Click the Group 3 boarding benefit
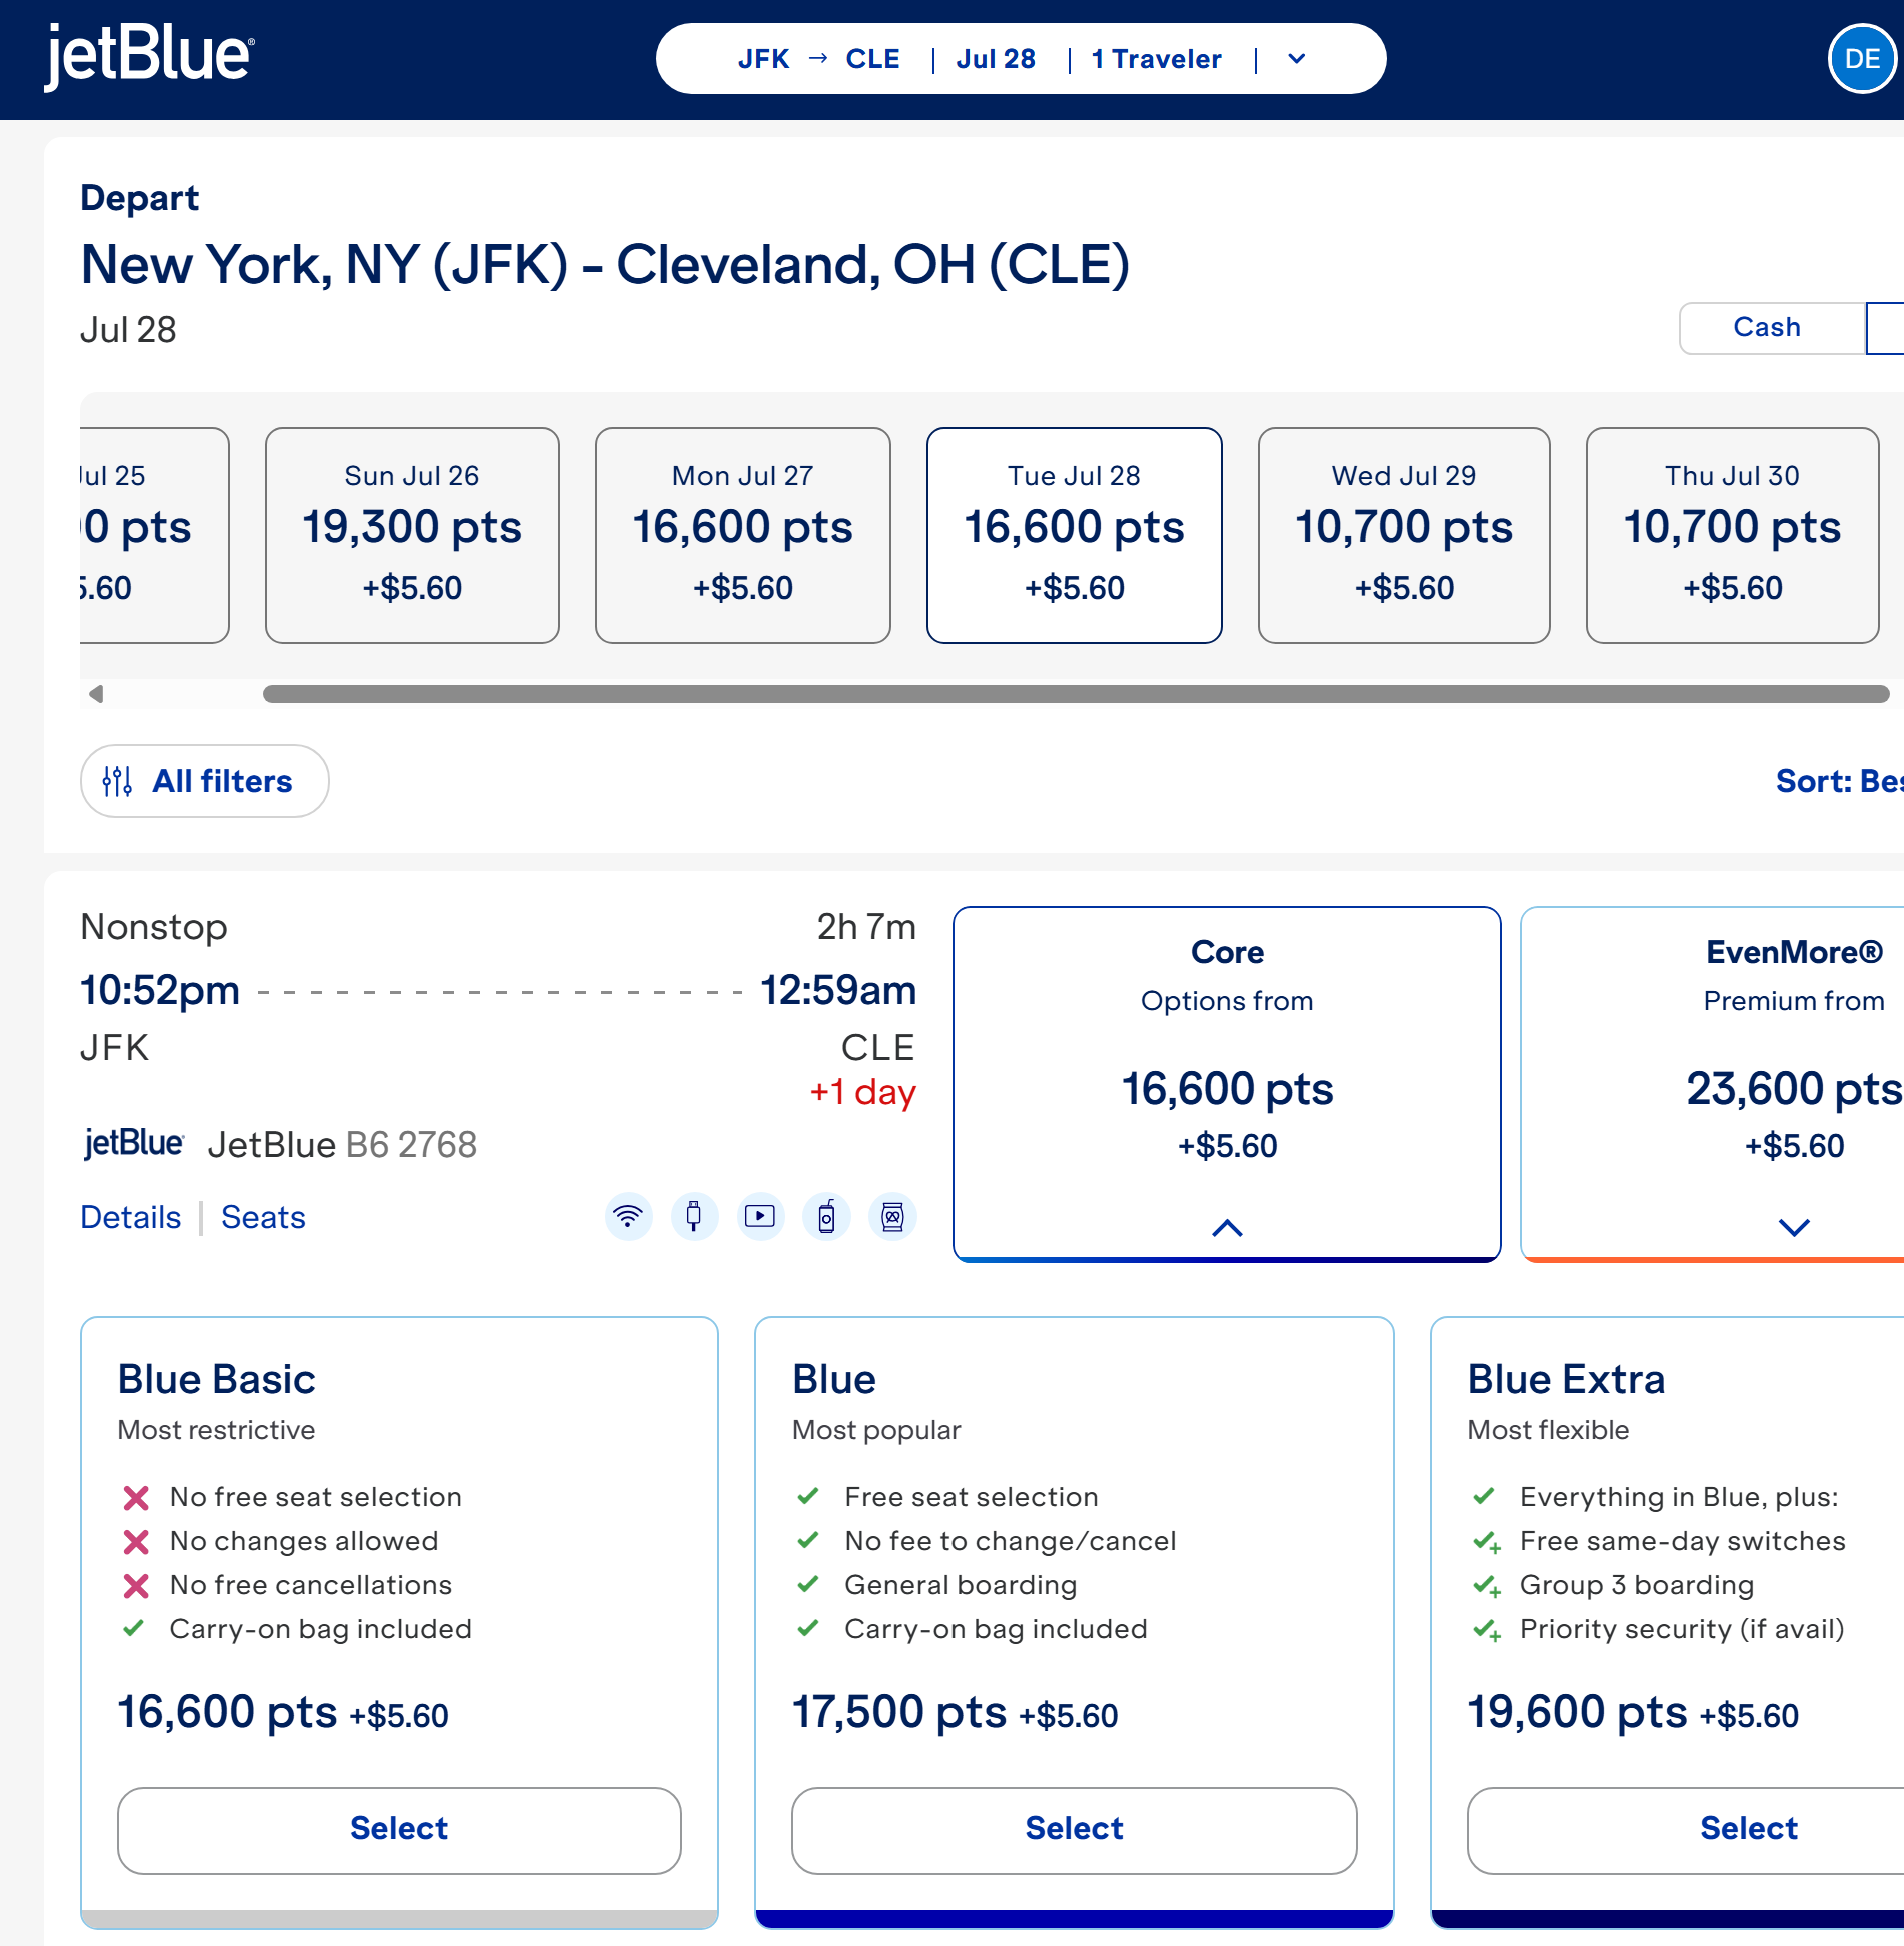1904x1946 pixels. (1637, 1585)
